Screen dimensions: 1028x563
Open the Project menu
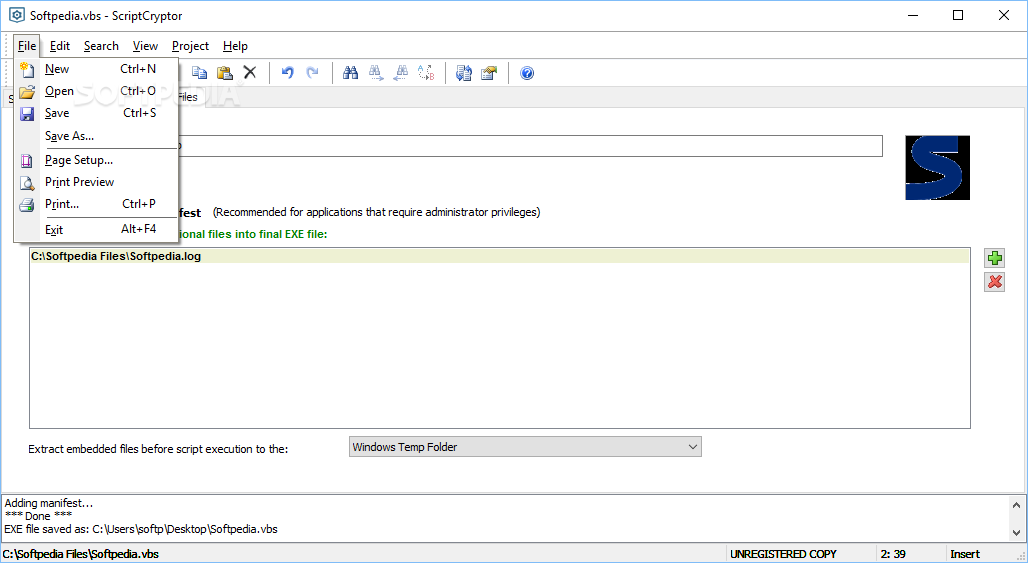pos(190,46)
